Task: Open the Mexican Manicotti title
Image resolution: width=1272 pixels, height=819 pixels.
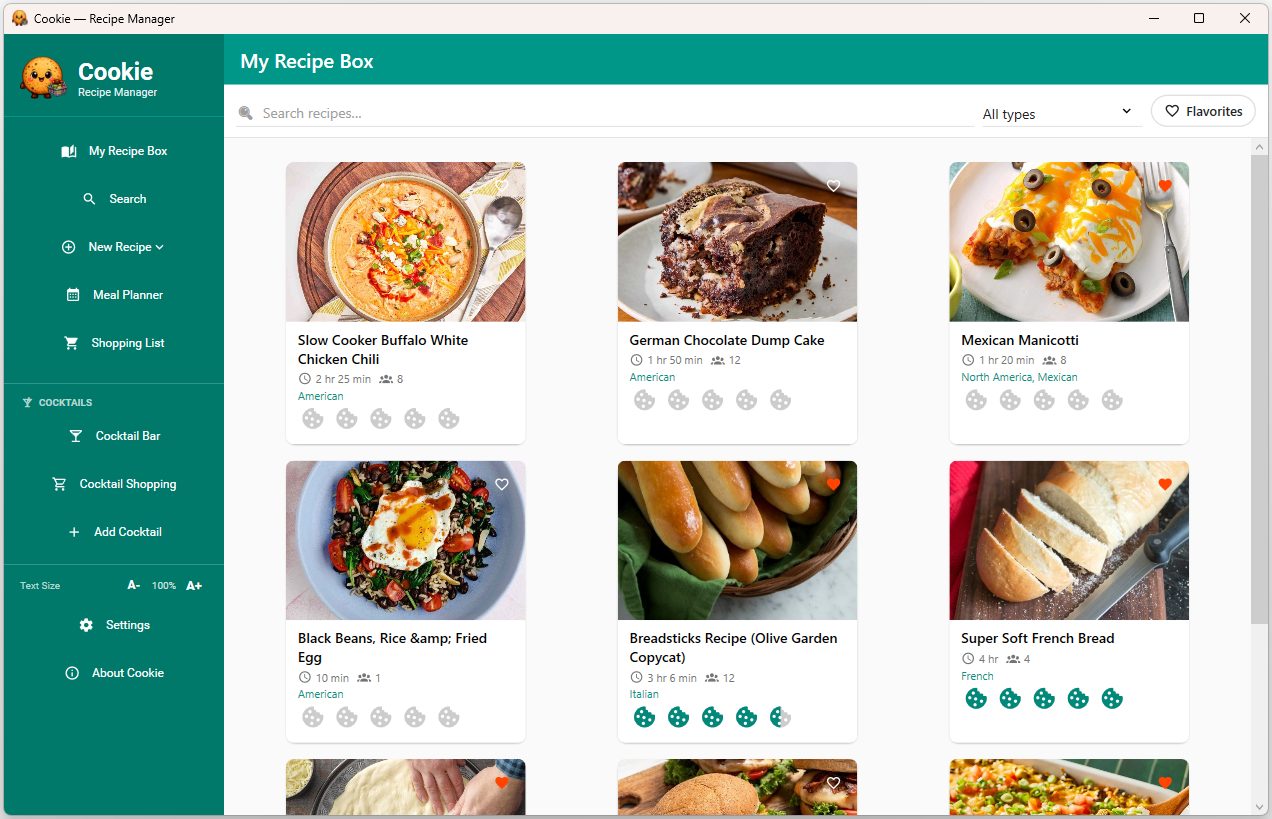Action: tap(1019, 340)
